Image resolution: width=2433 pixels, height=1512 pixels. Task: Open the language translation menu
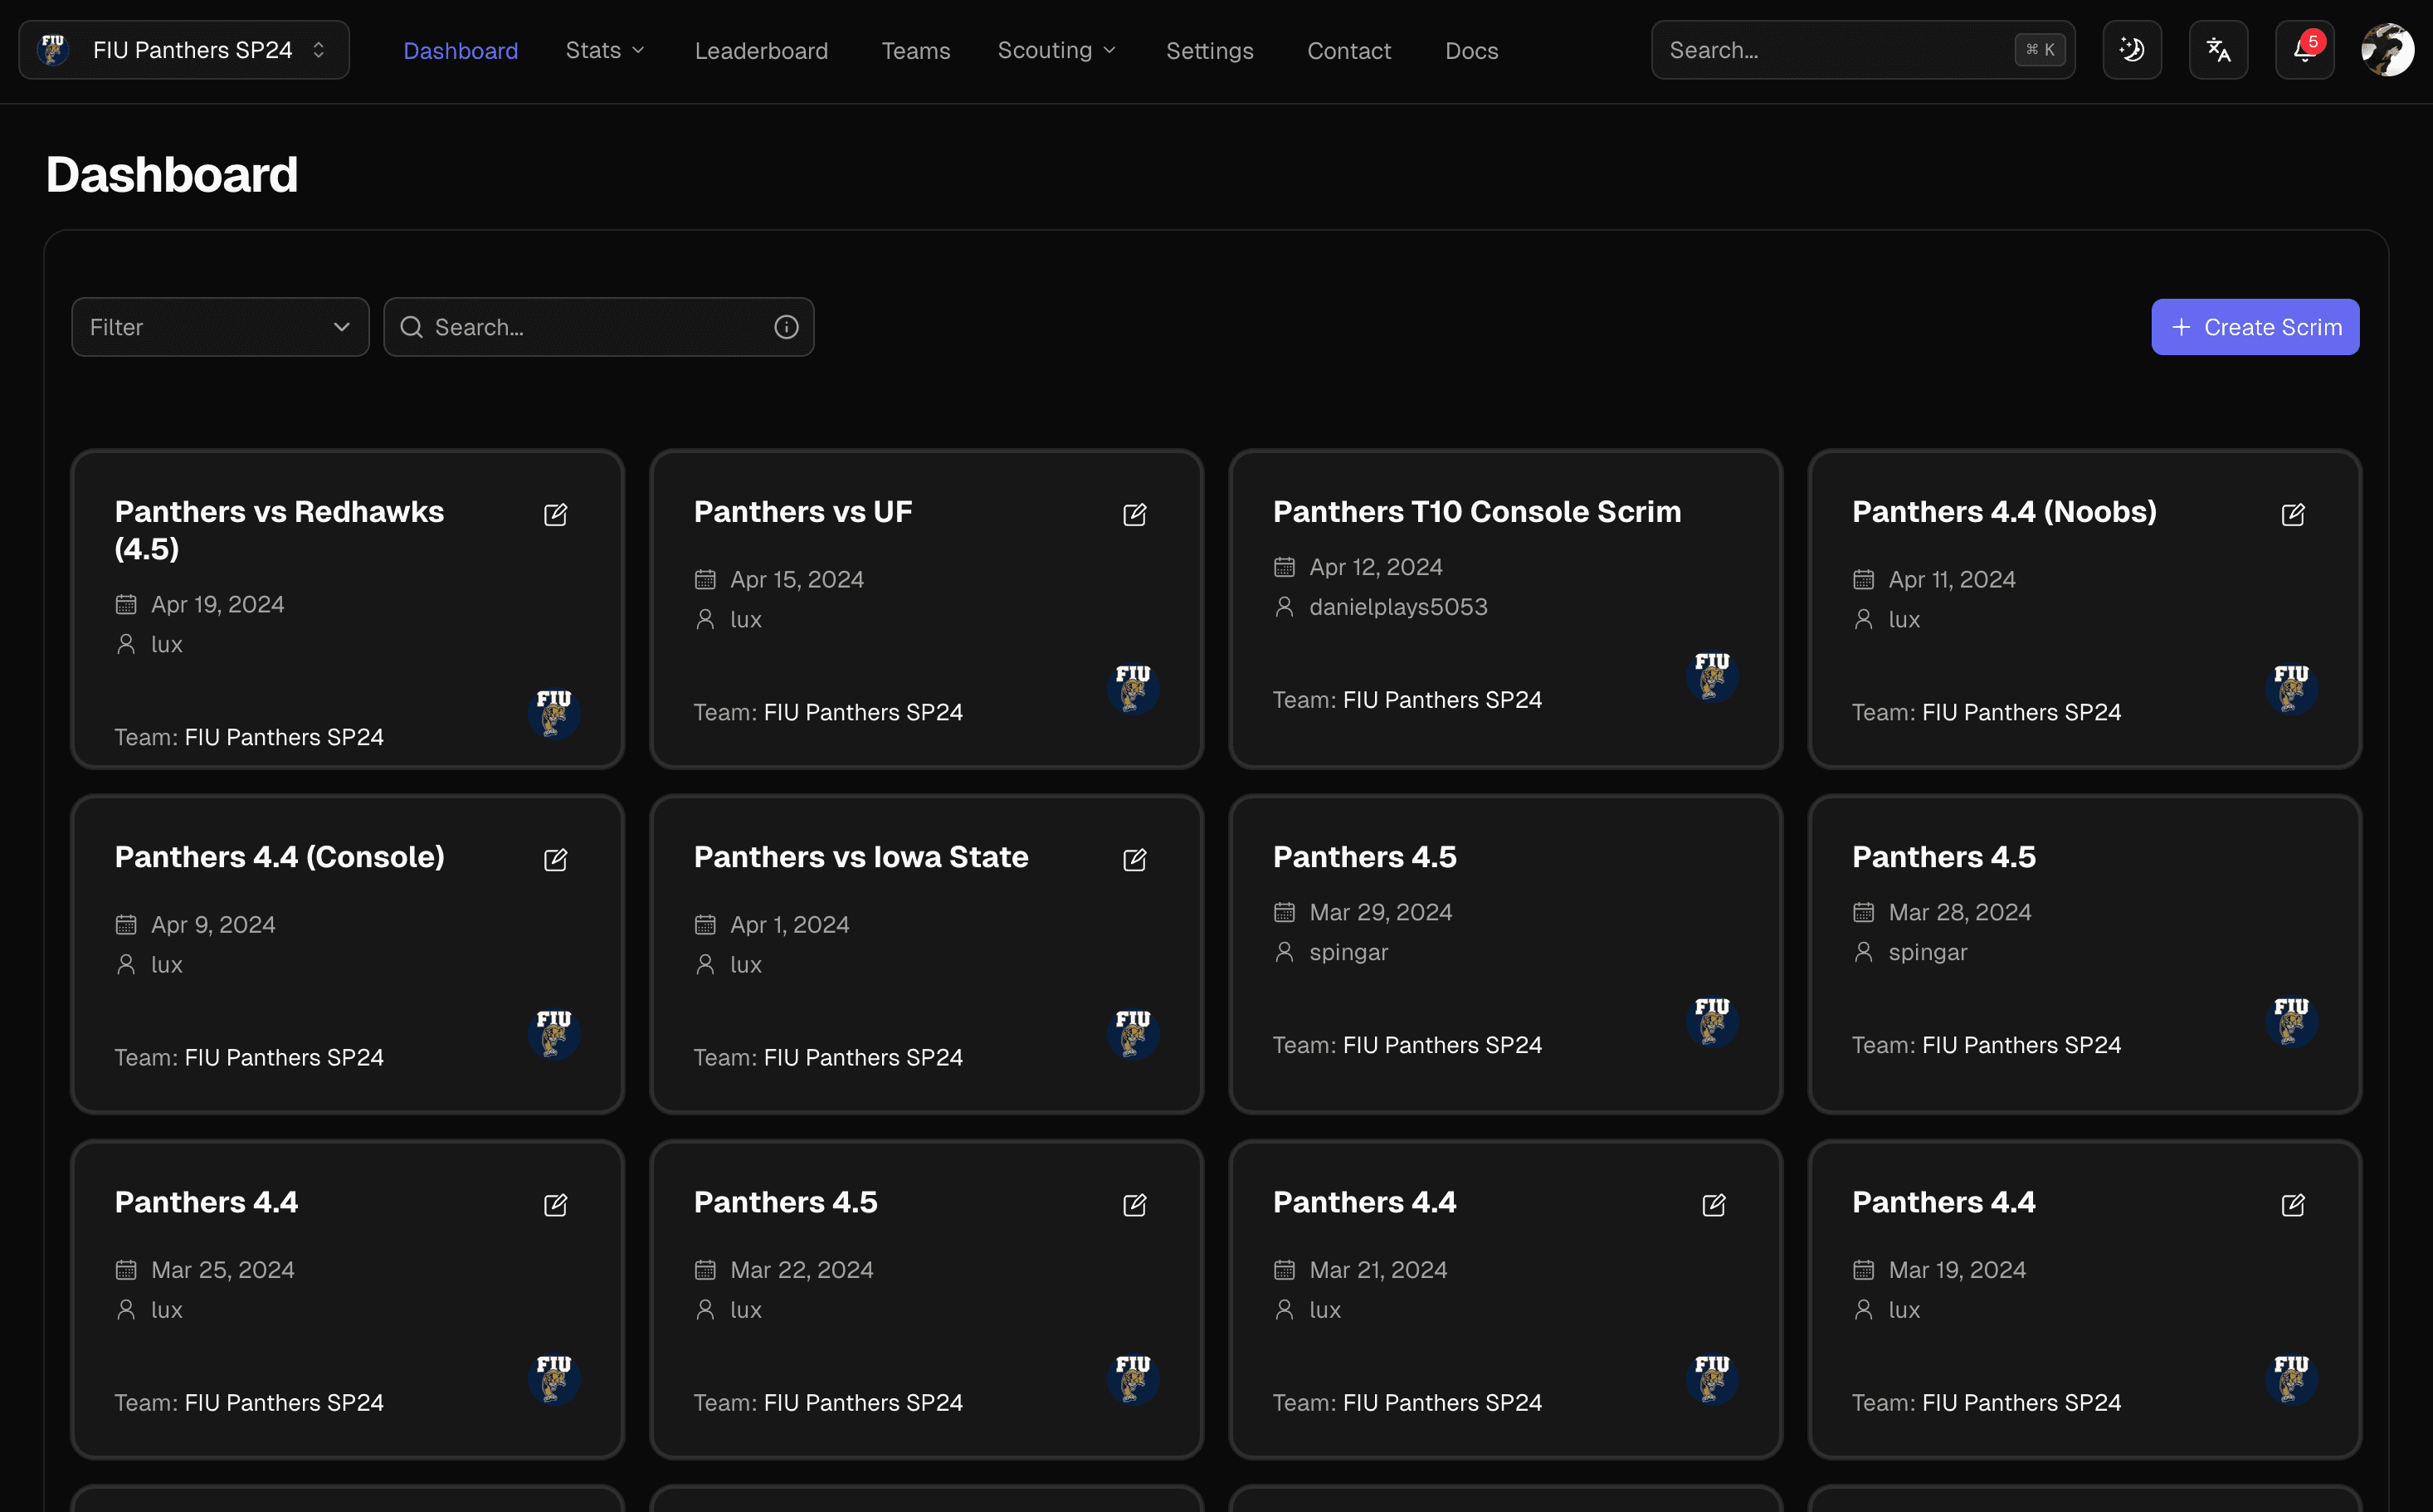coord(2218,49)
